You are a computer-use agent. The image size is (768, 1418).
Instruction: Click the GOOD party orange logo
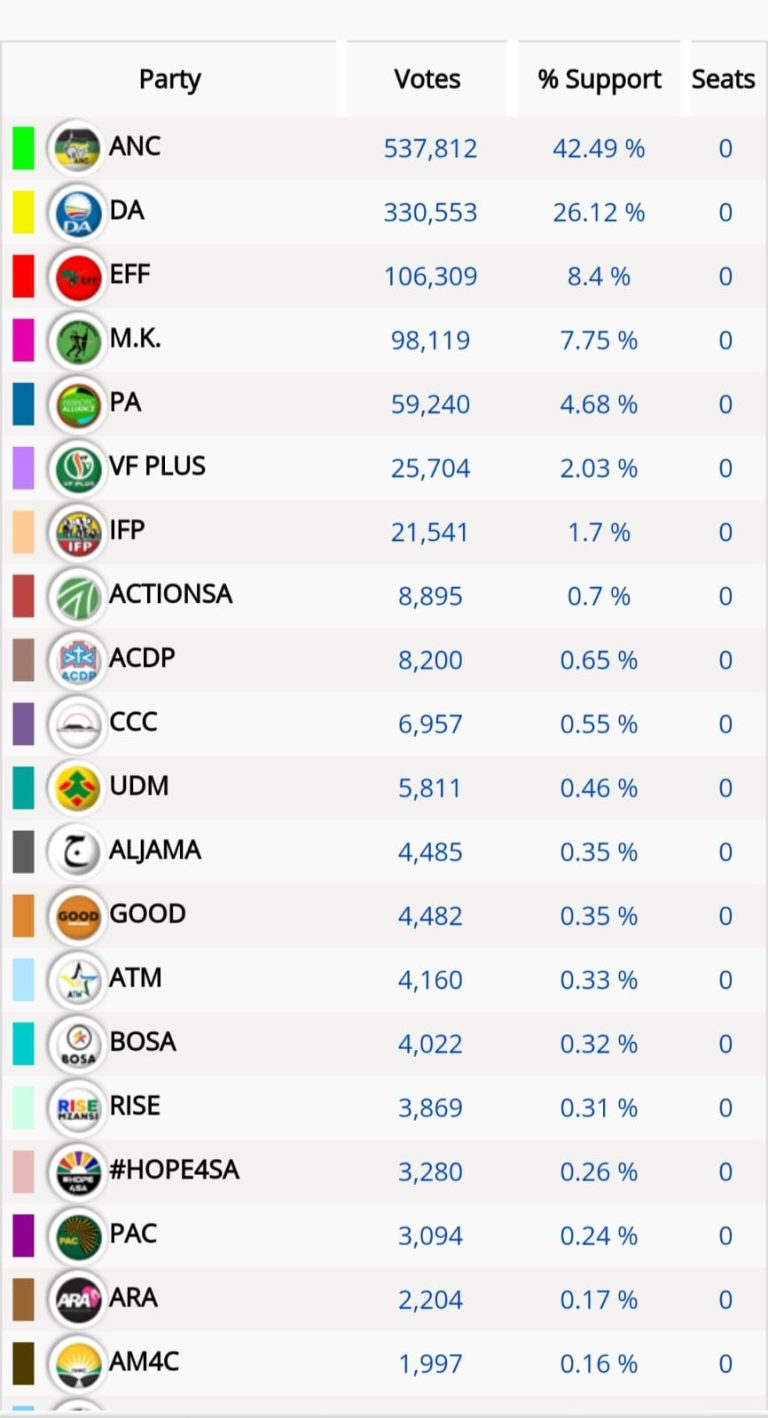(76, 917)
